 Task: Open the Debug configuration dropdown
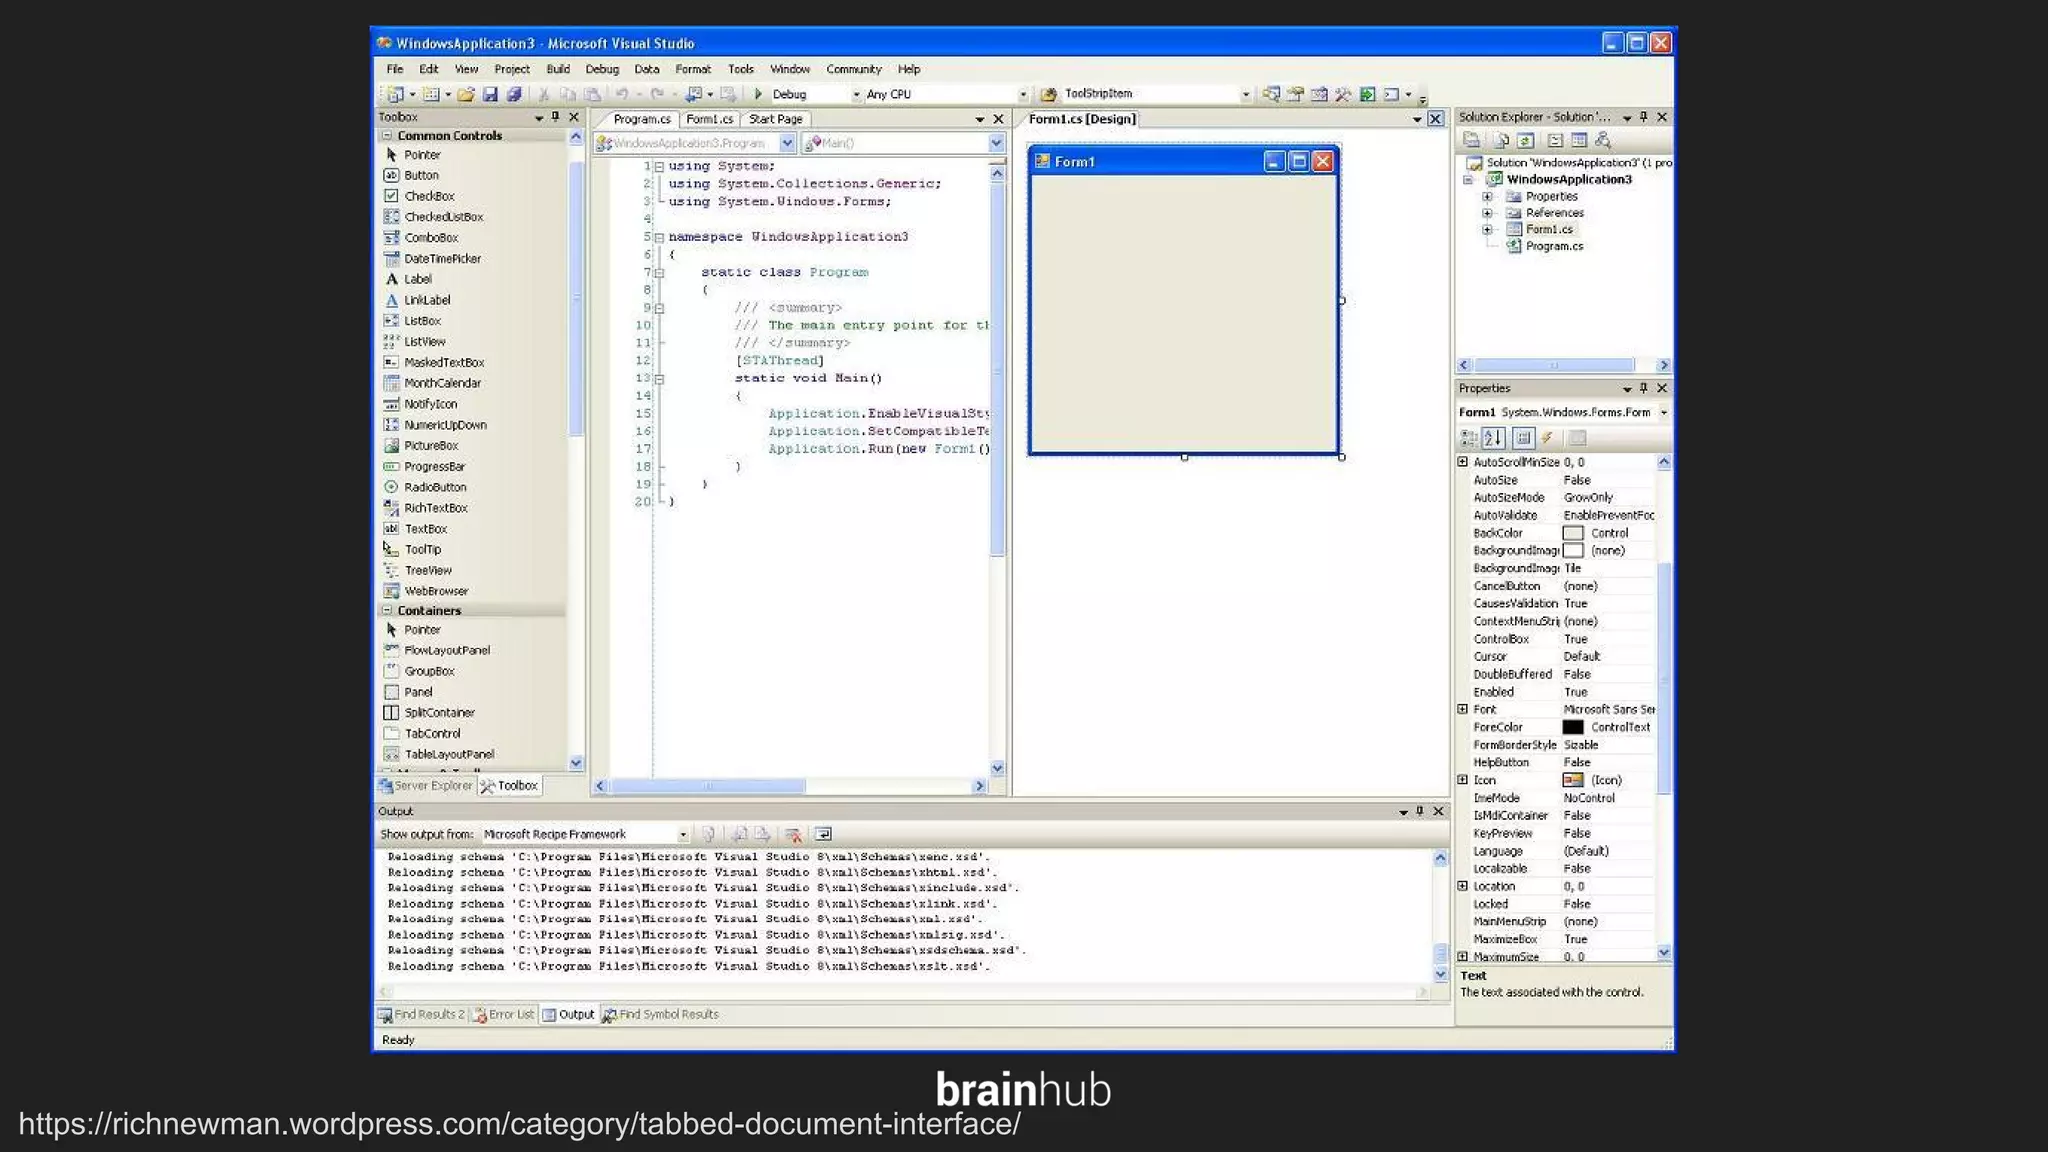point(856,94)
